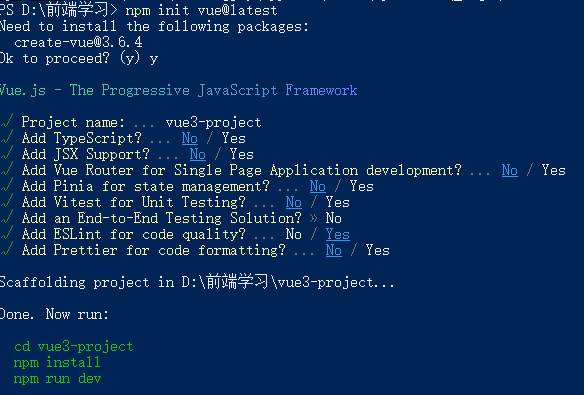Select underlined Yes for ESLint code quality
584x395 pixels.
coord(337,235)
